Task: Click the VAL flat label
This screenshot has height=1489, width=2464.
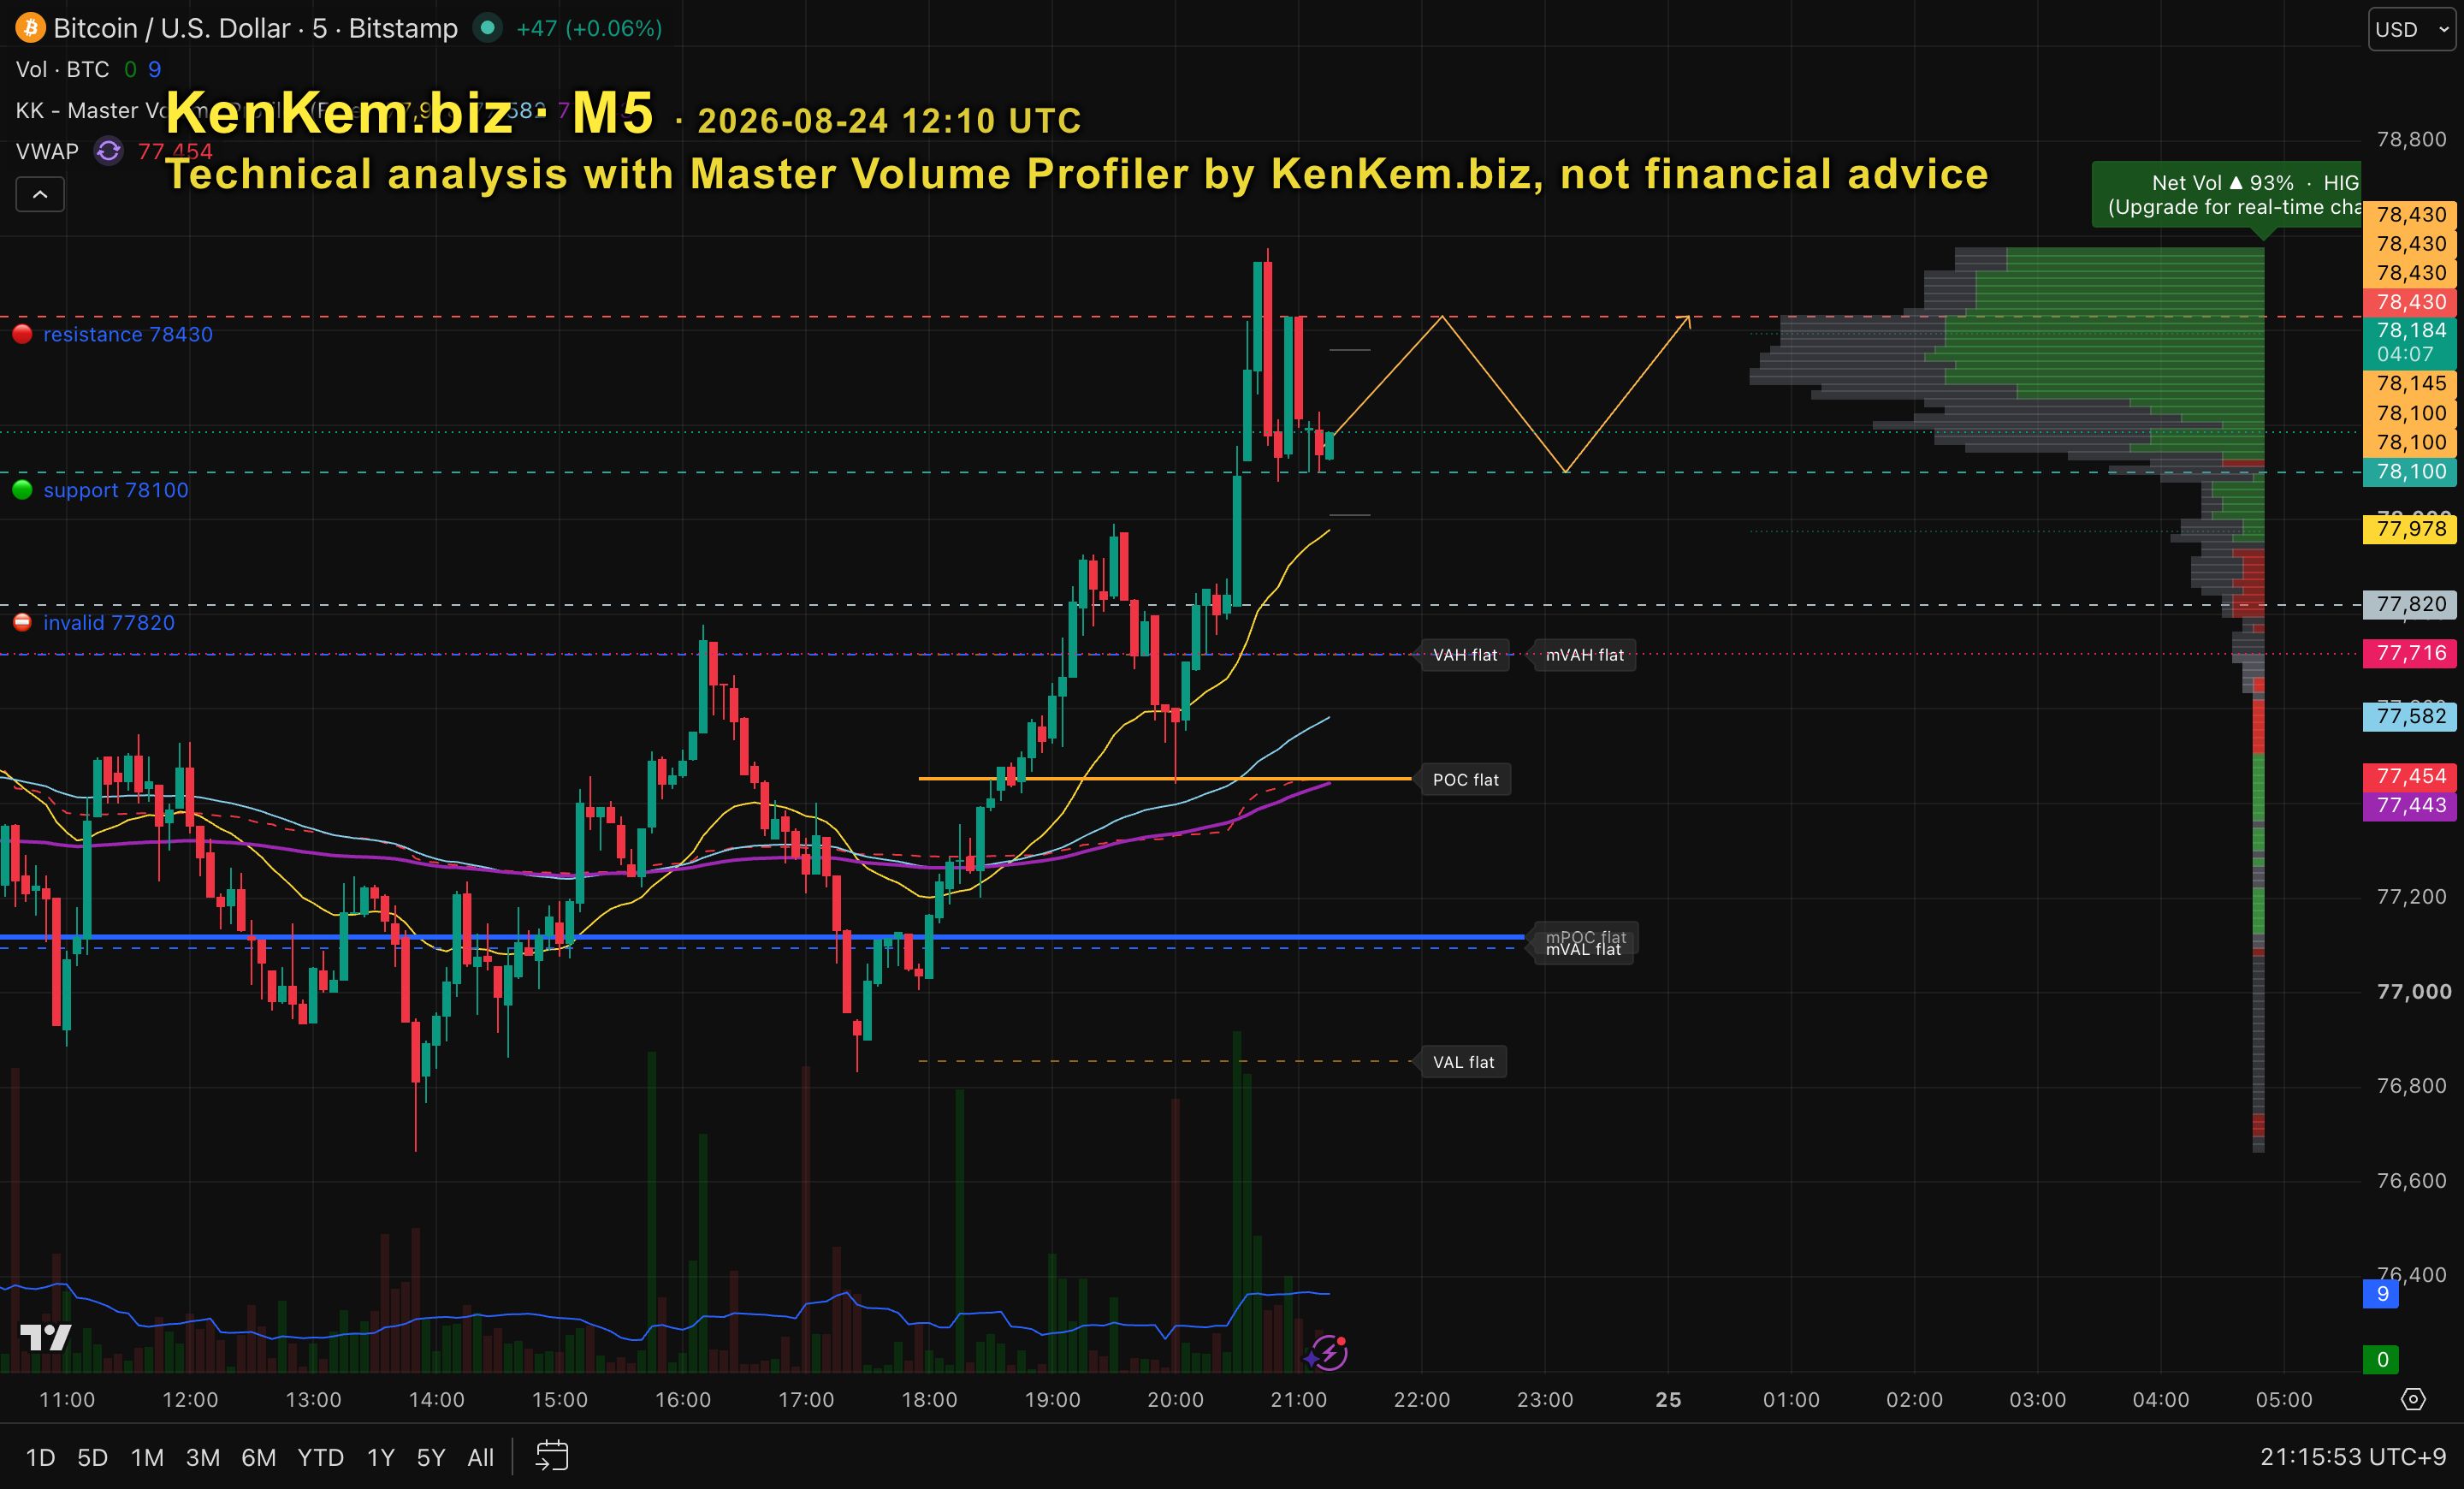Action: pyautogui.click(x=1463, y=1062)
